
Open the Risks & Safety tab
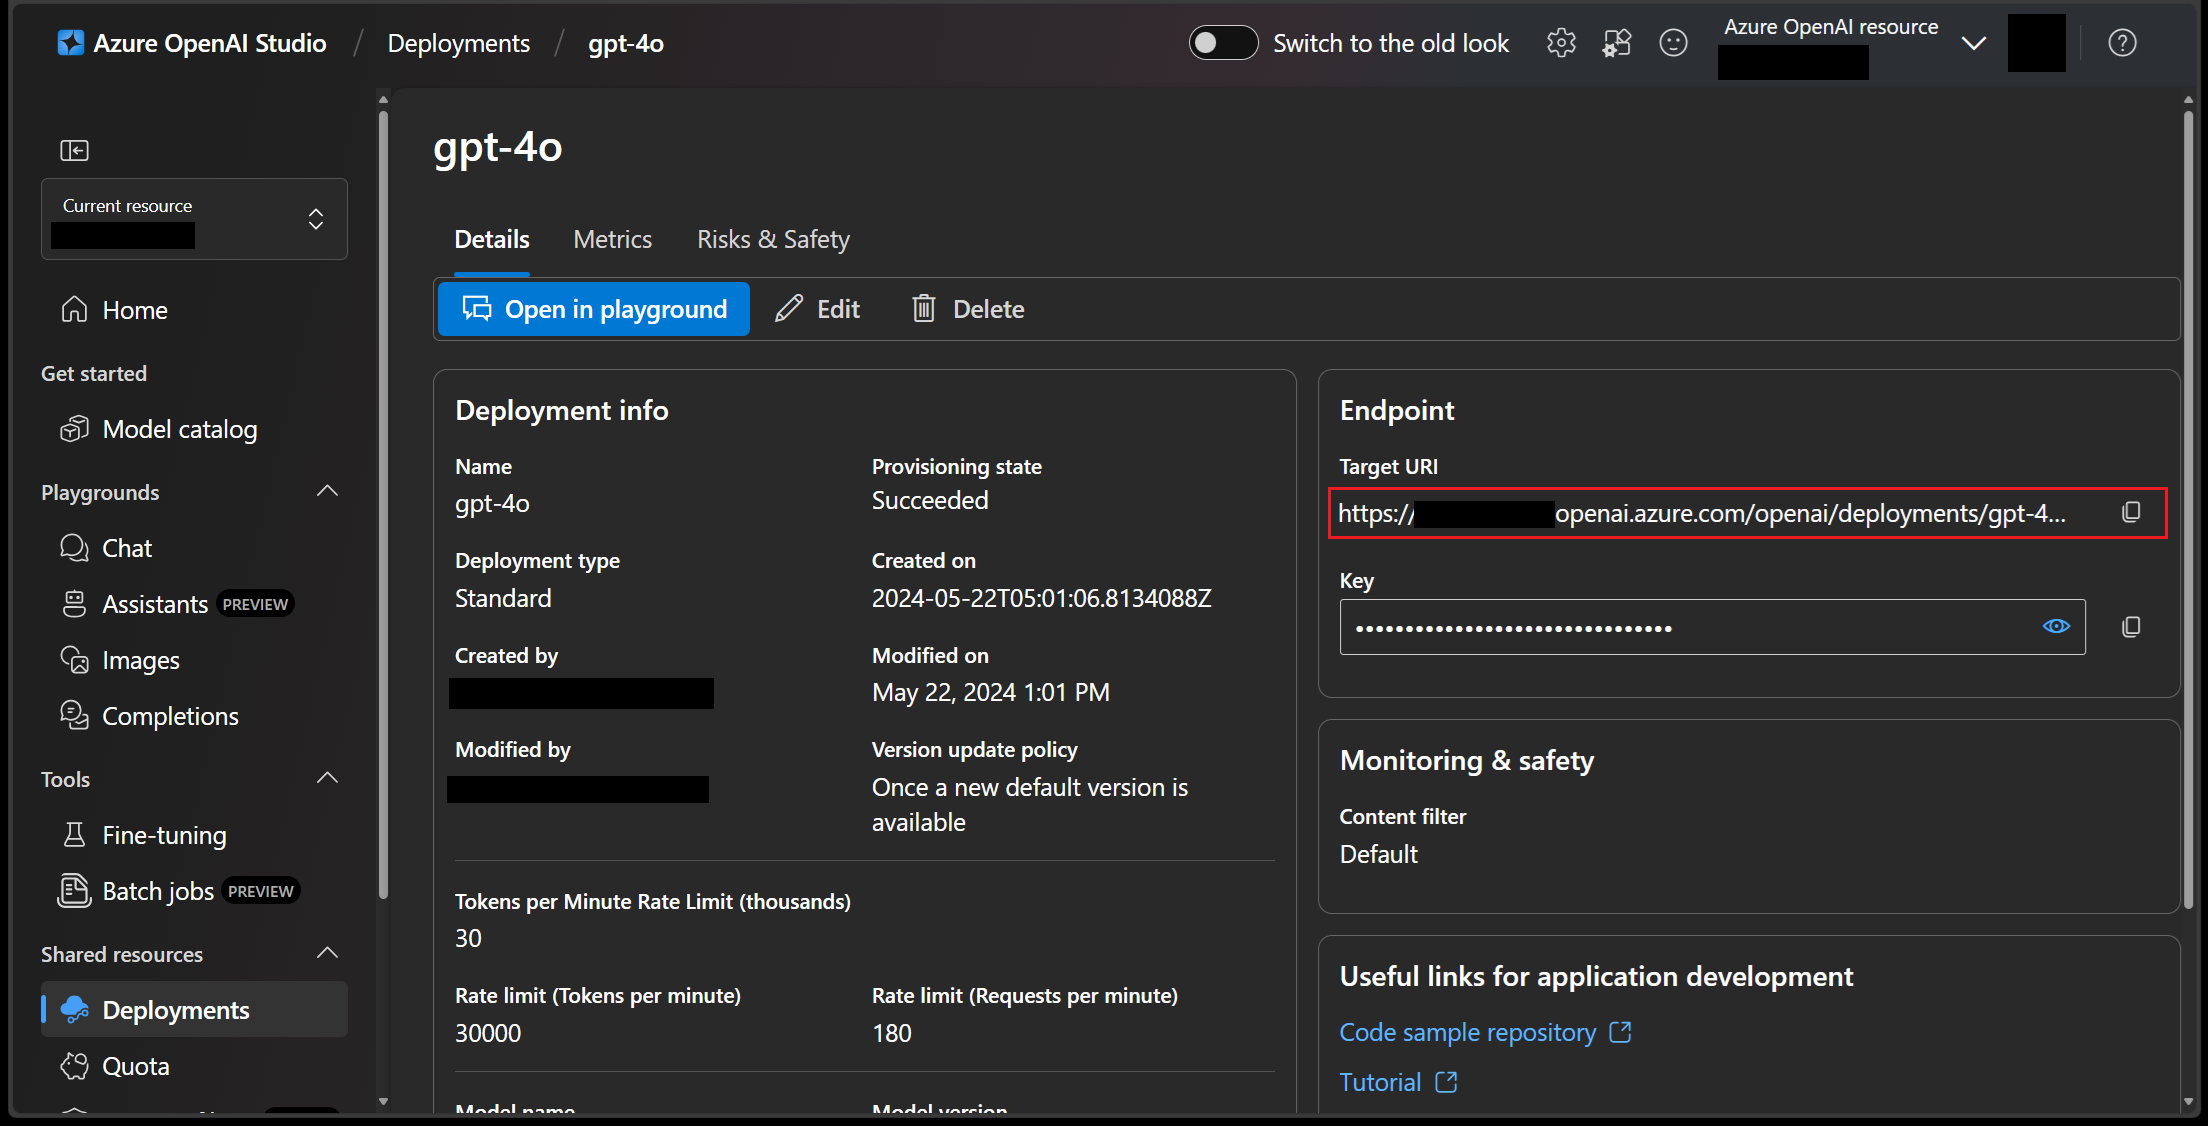[x=773, y=239]
